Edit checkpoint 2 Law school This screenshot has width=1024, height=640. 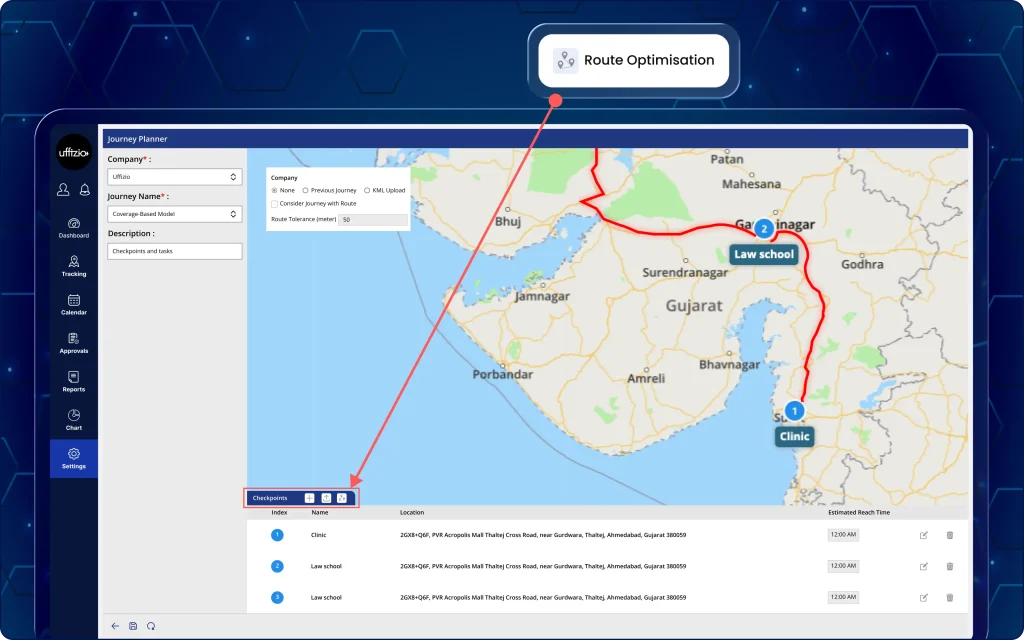pos(923,567)
